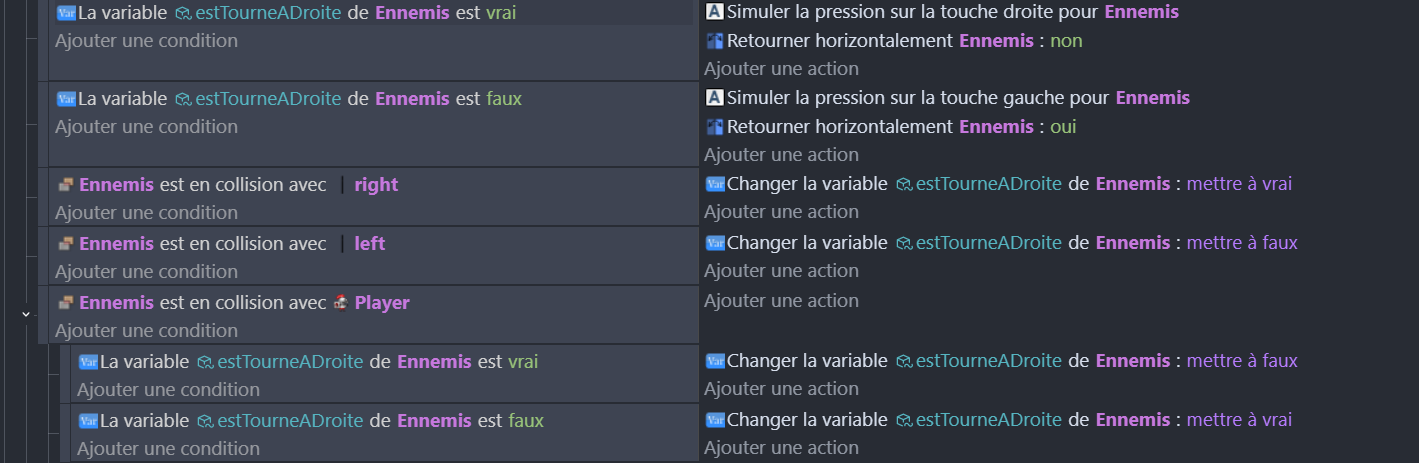Click the Var icon of 'Changer la variable ... mettre à vrai' in the right collision event
Image resolution: width=1419 pixels, height=463 pixels.
point(714,184)
